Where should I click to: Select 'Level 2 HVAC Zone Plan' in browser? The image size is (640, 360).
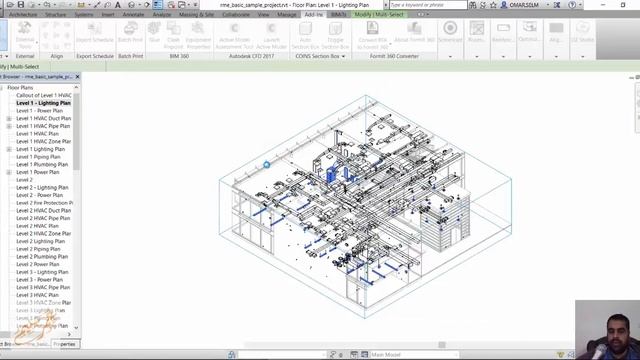click(x=44, y=233)
